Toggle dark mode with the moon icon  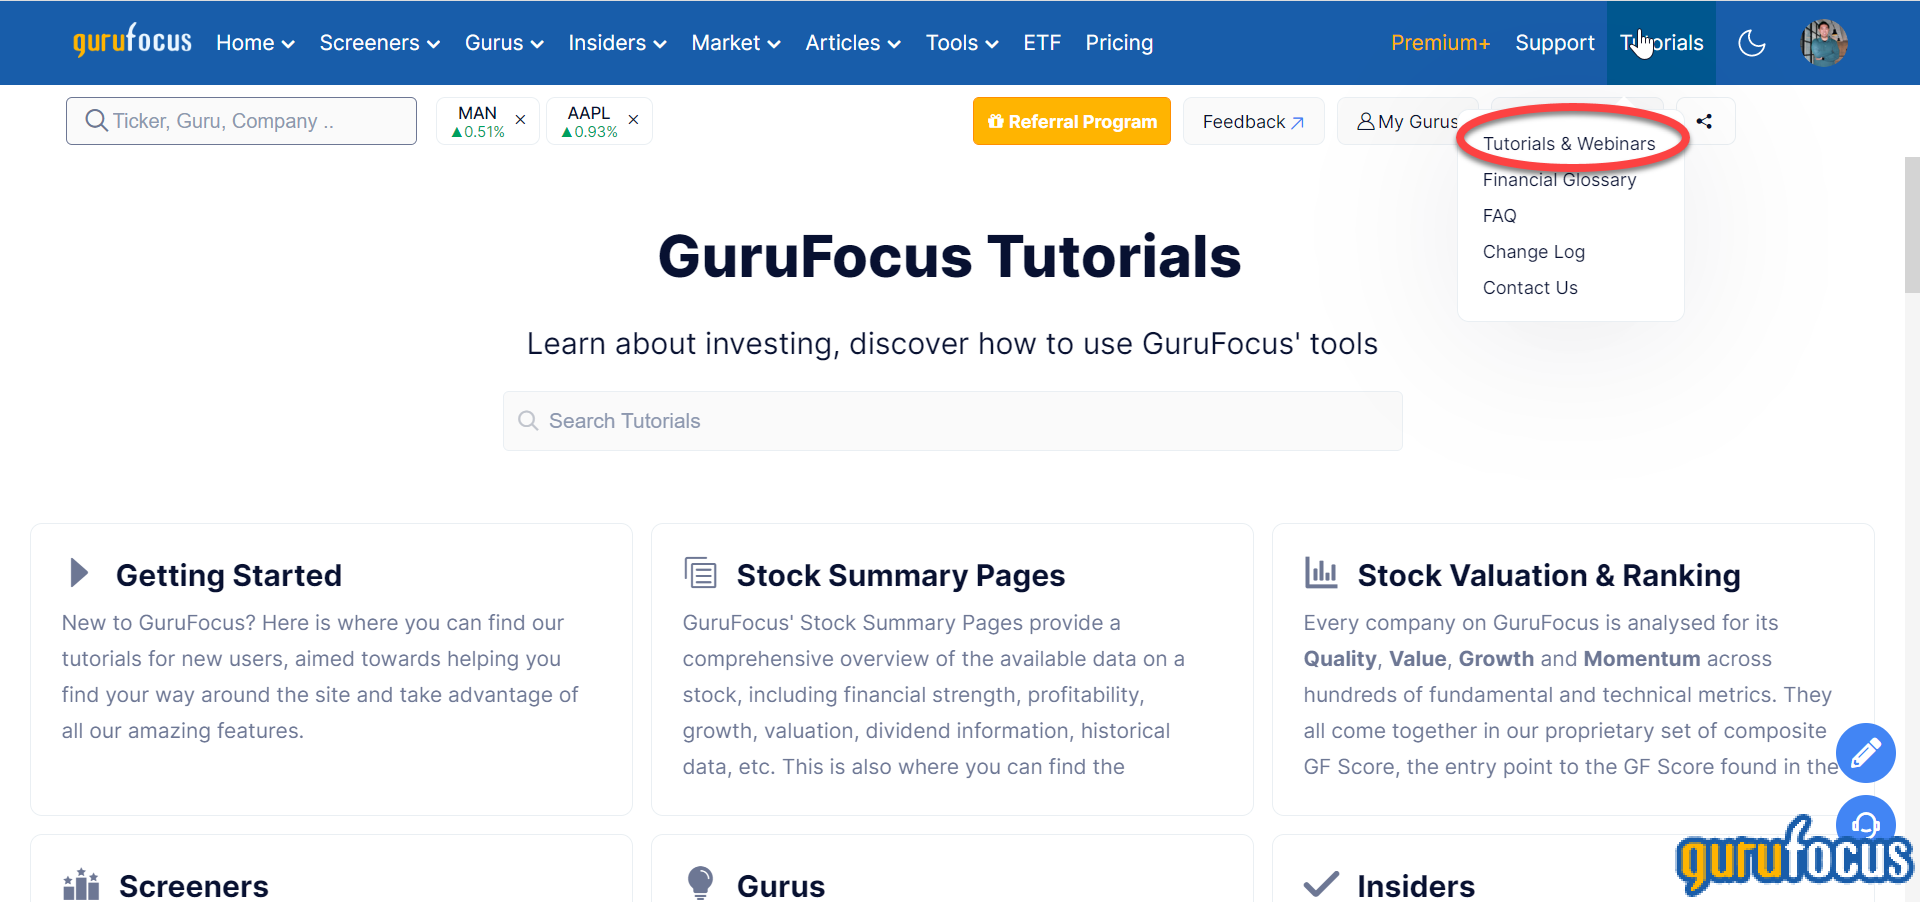coord(1752,43)
